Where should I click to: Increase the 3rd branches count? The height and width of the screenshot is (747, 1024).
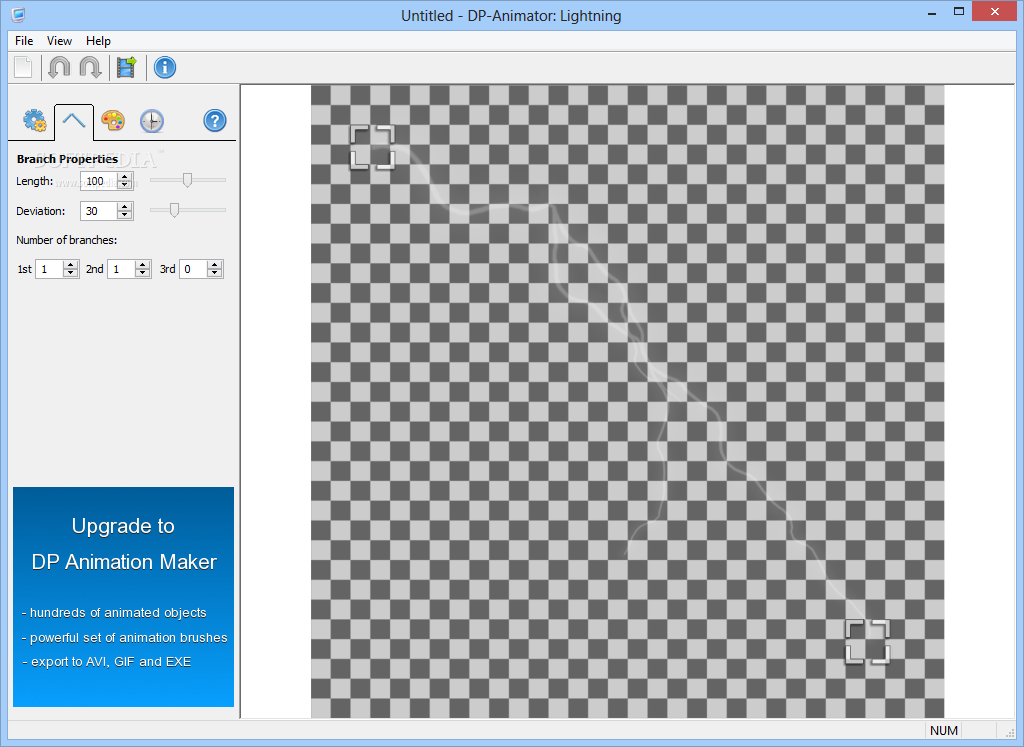click(x=214, y=265)
